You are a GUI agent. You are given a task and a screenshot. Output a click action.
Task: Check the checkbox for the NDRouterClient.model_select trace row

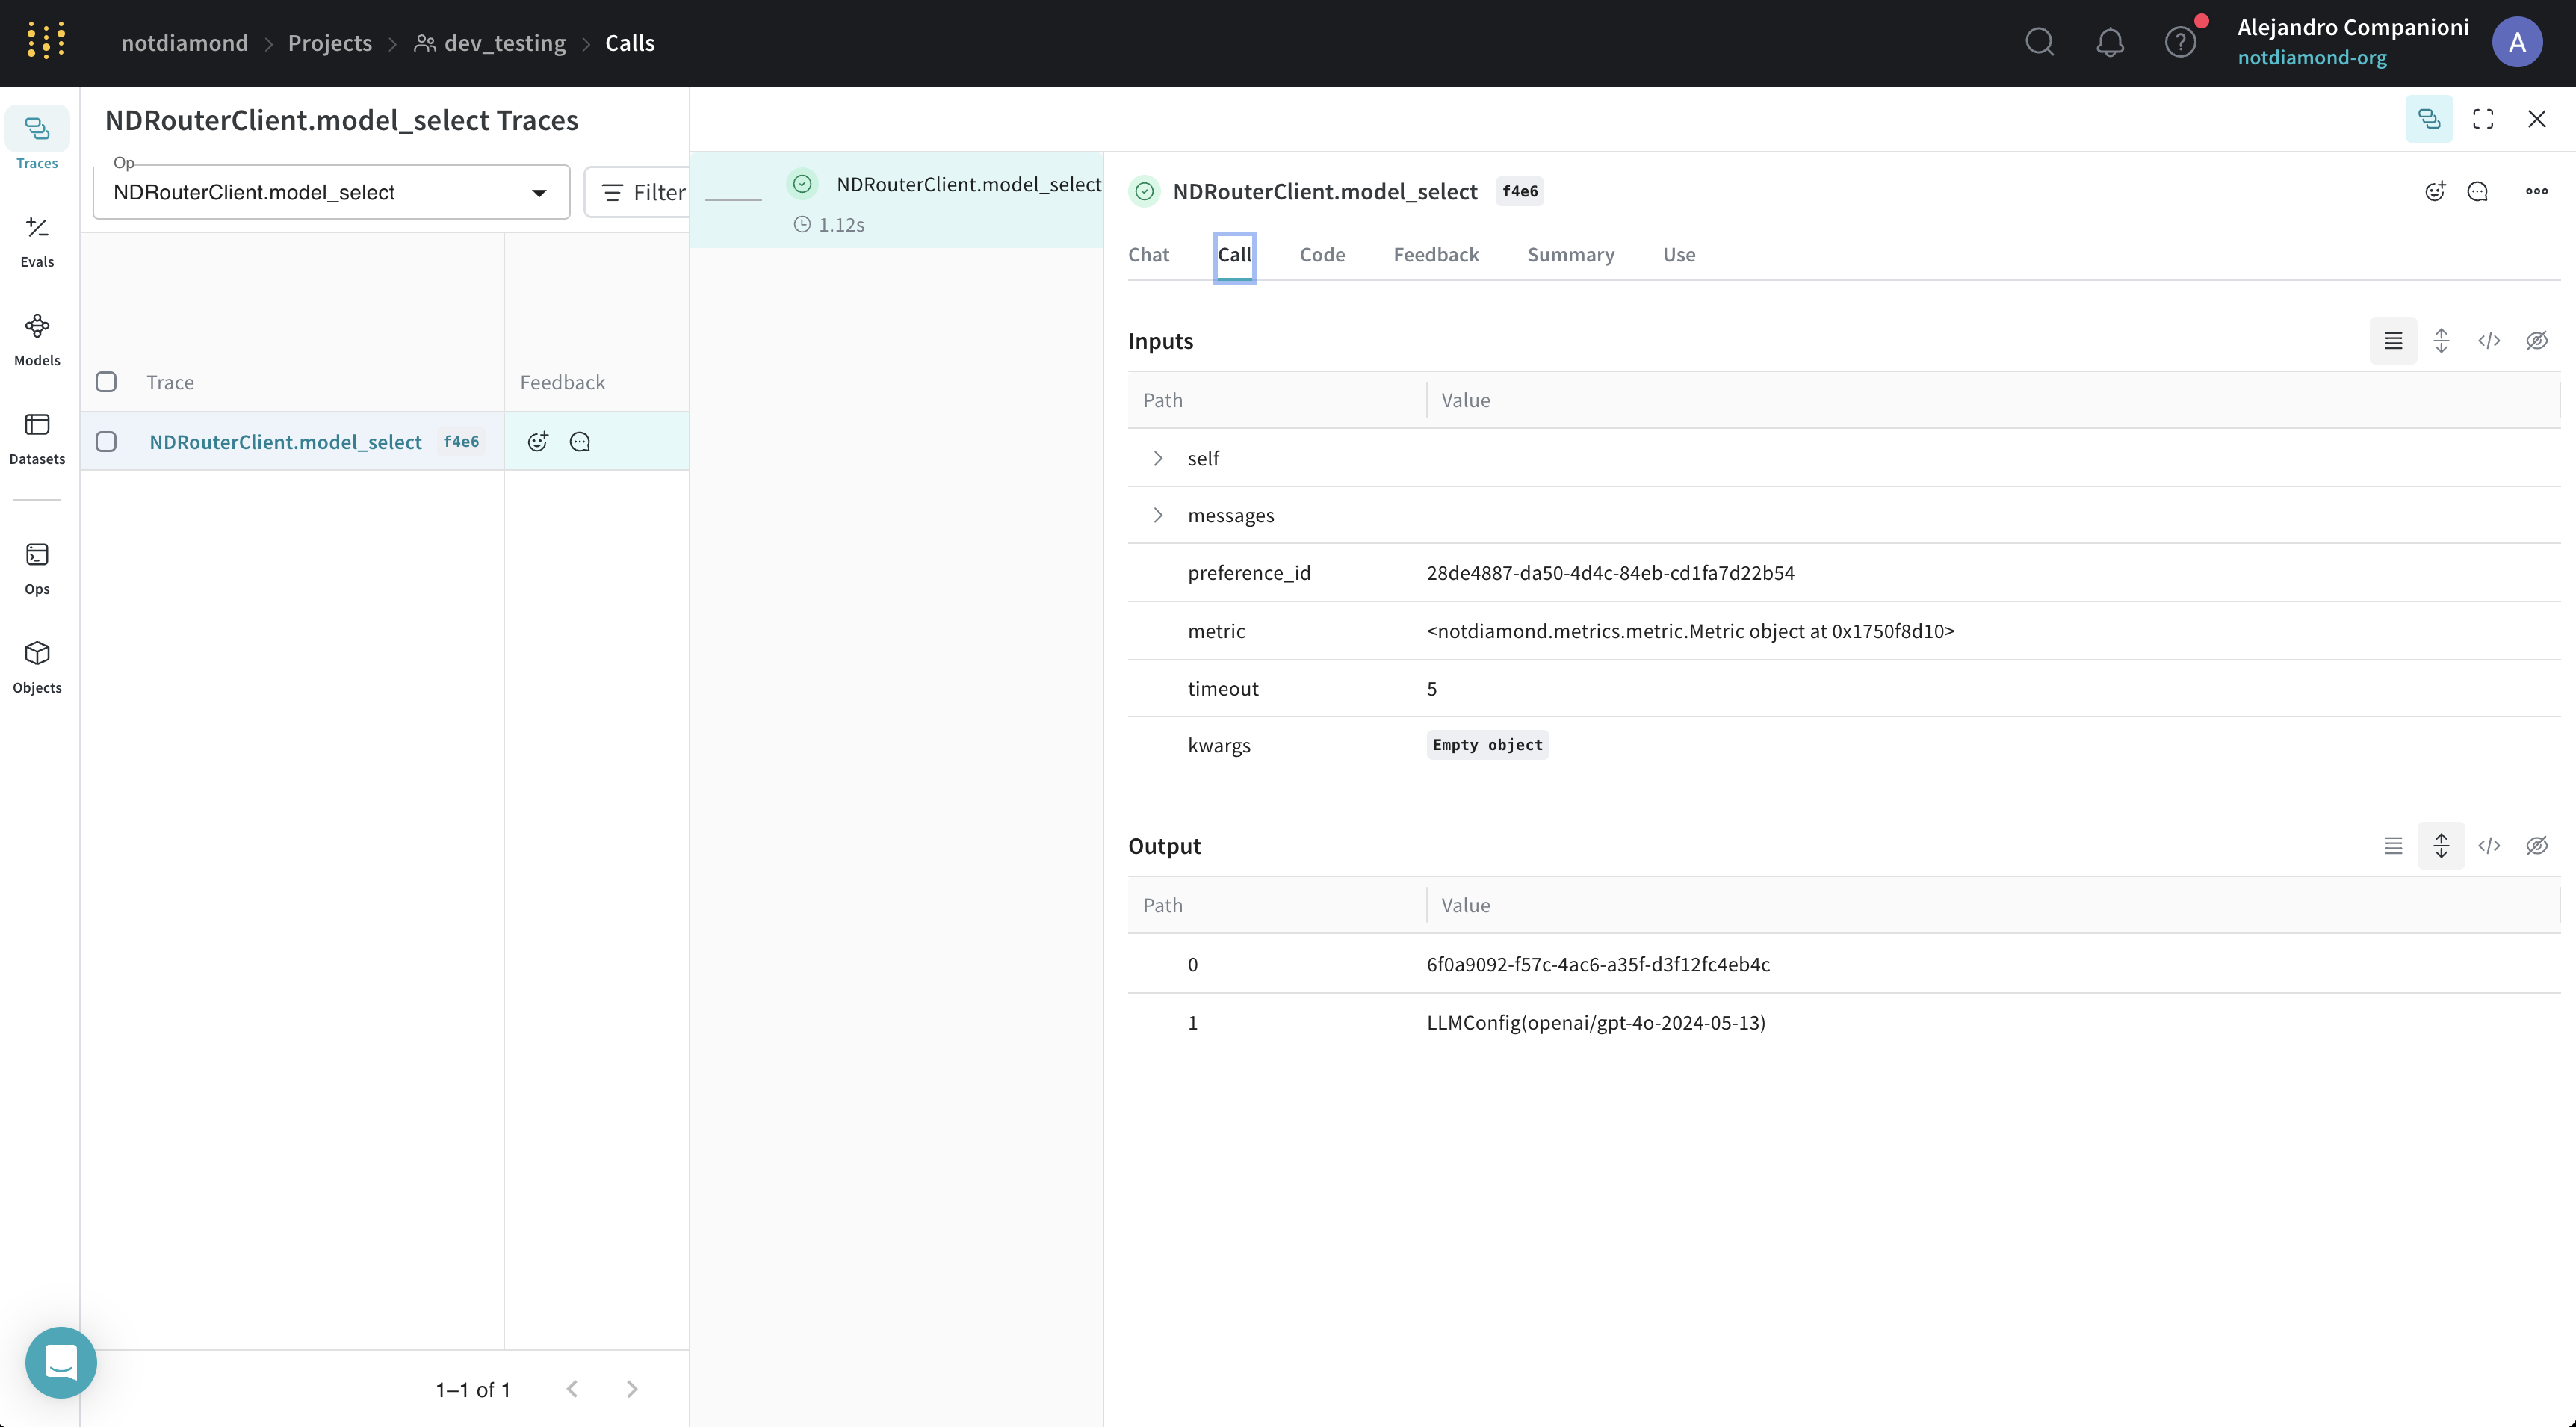106,441
